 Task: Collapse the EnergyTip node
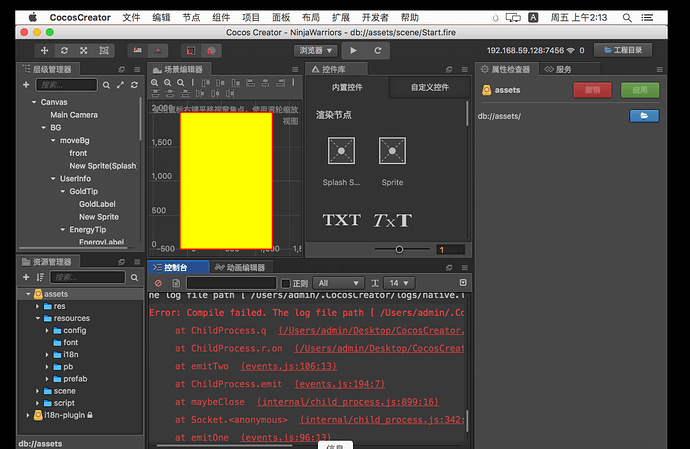[62, 230]
